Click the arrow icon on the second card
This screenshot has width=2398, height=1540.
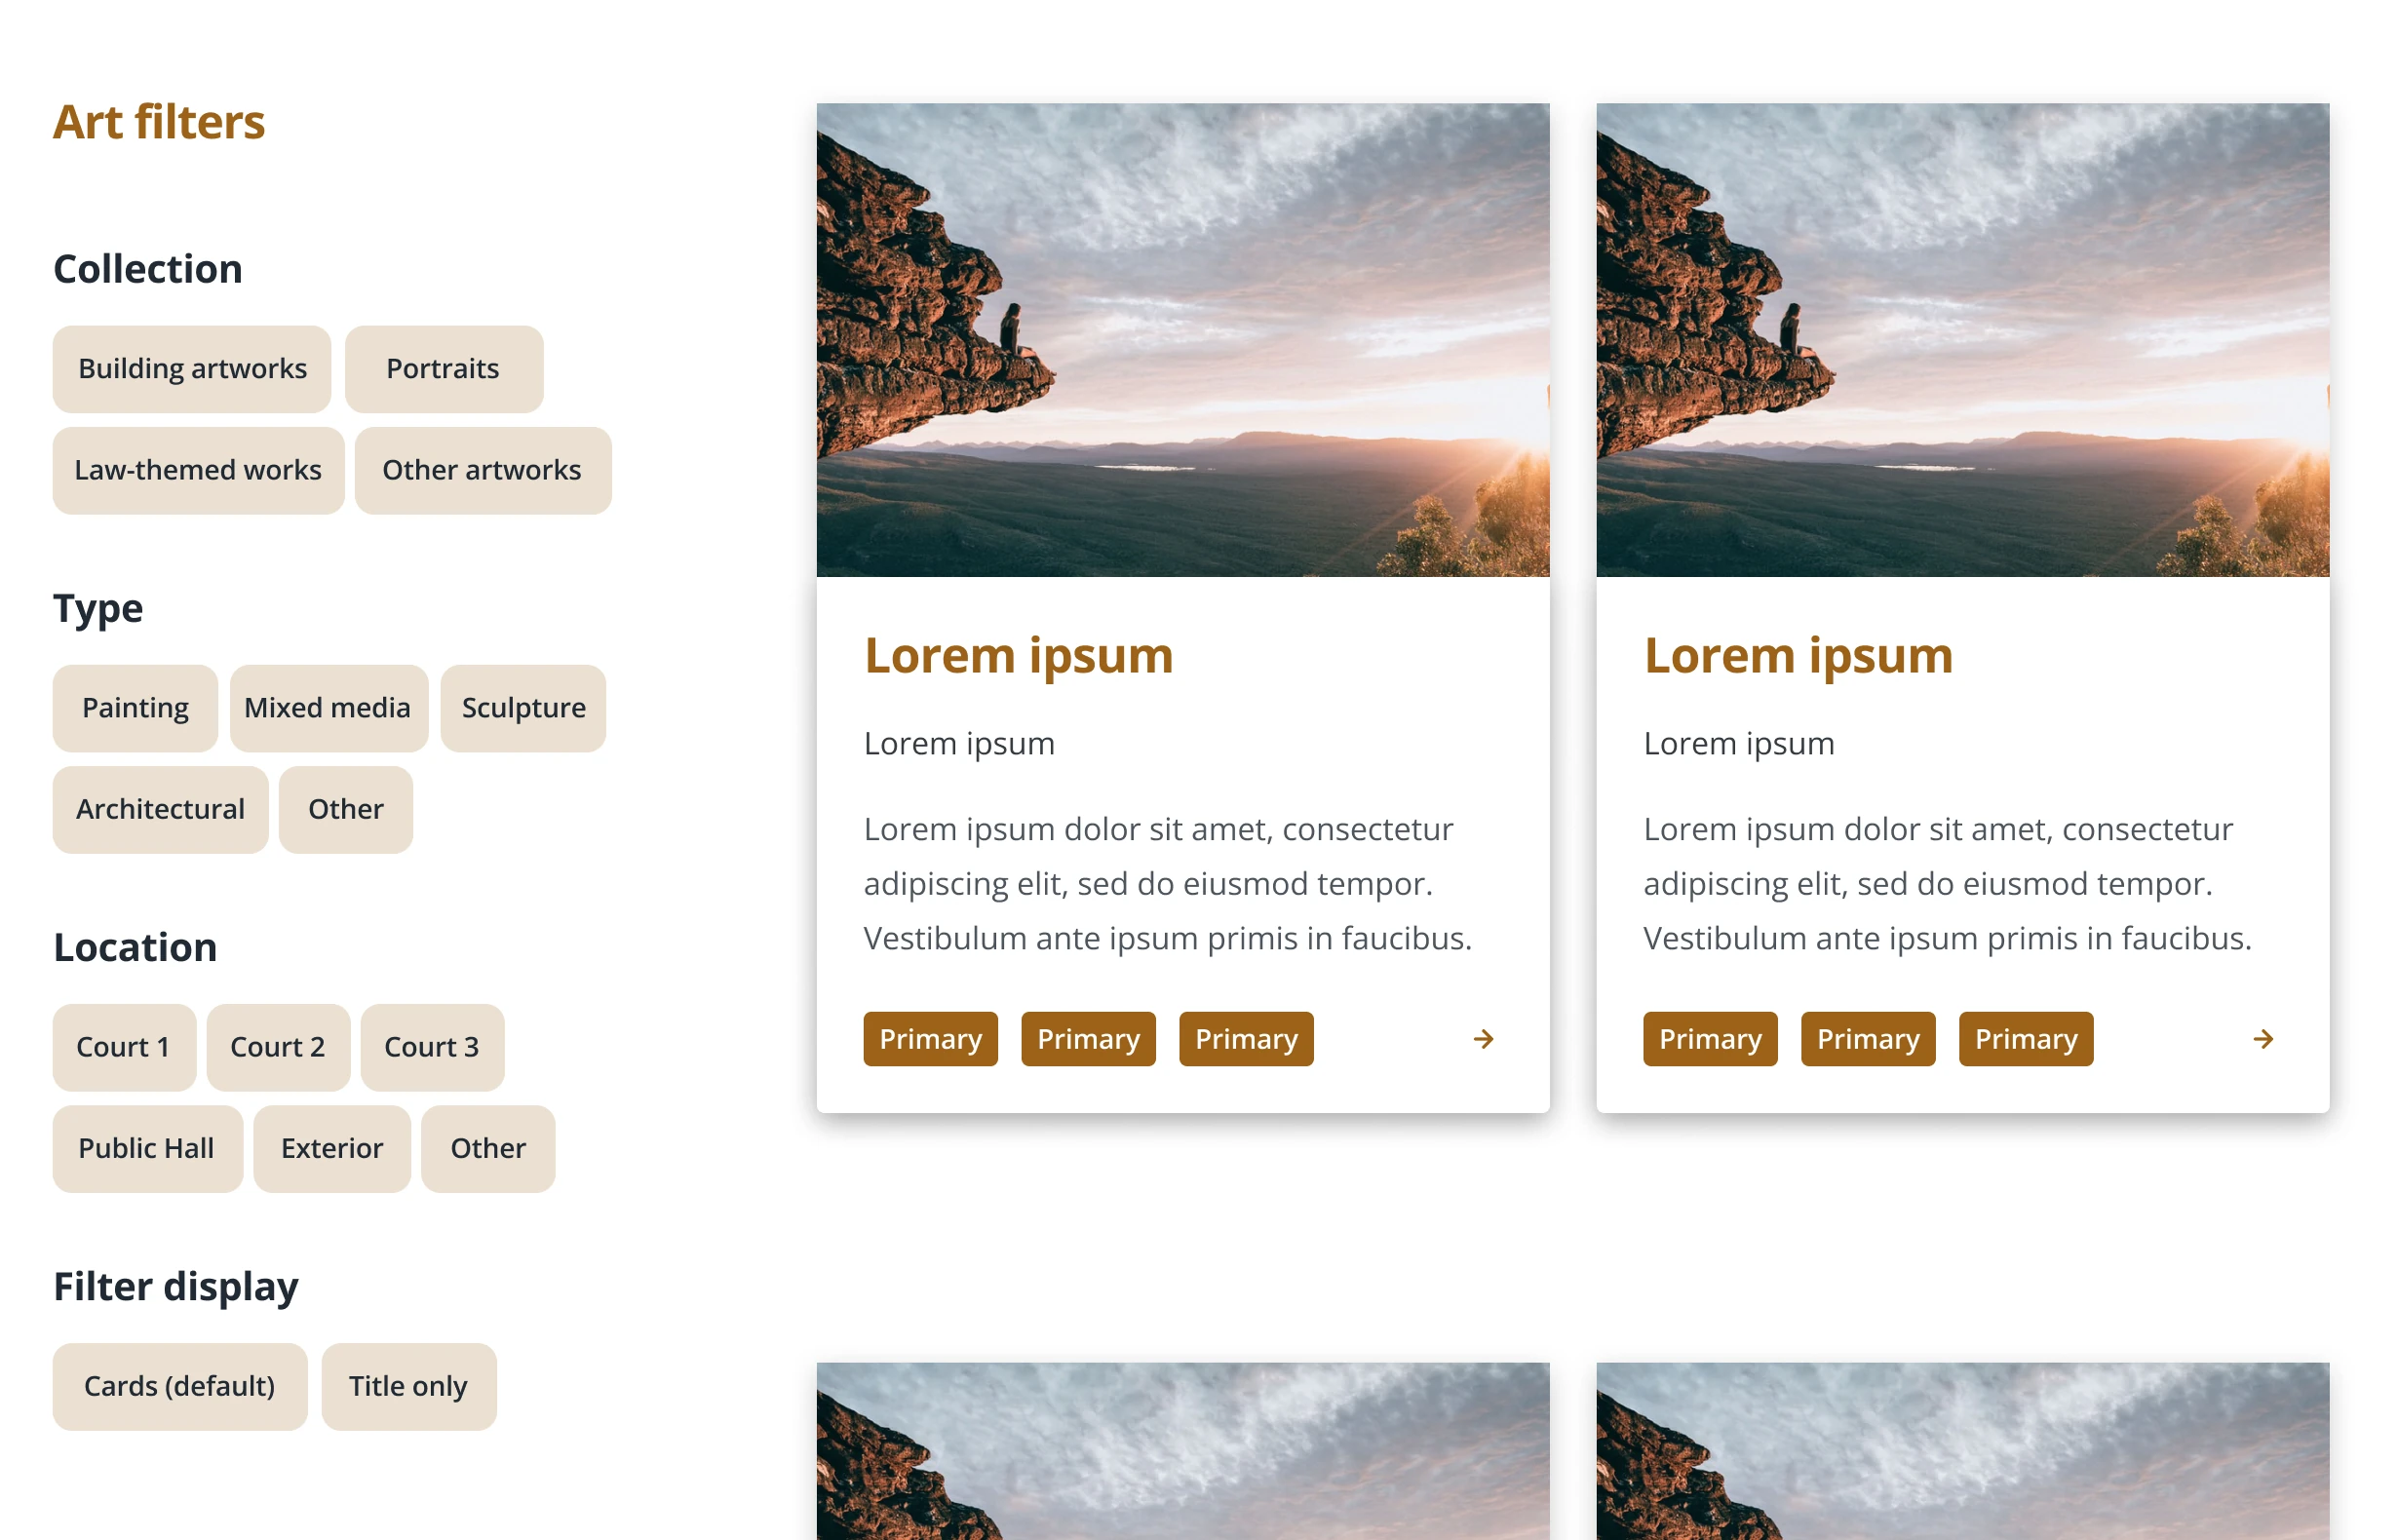(2263, 1039)
